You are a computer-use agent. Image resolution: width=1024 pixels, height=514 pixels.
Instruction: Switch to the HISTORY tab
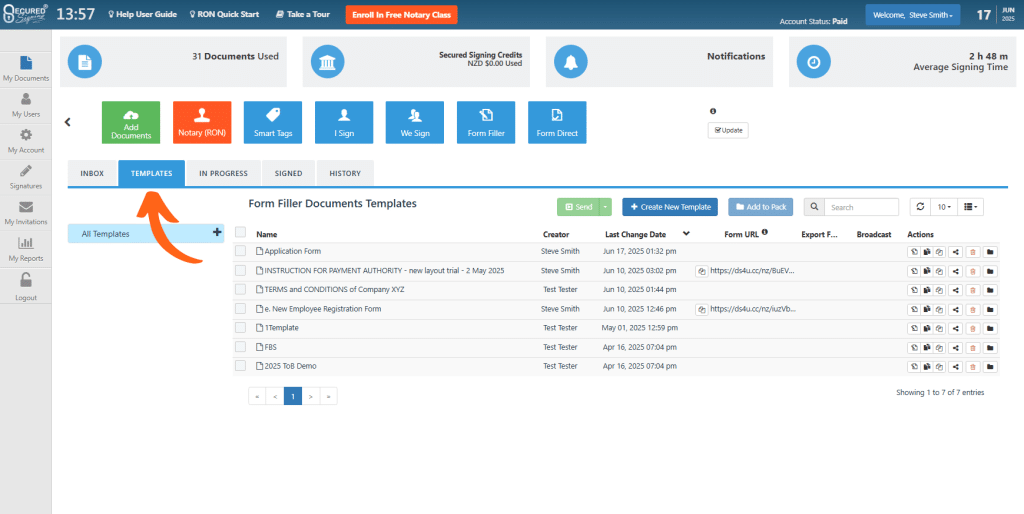click(x=345, y=174)
